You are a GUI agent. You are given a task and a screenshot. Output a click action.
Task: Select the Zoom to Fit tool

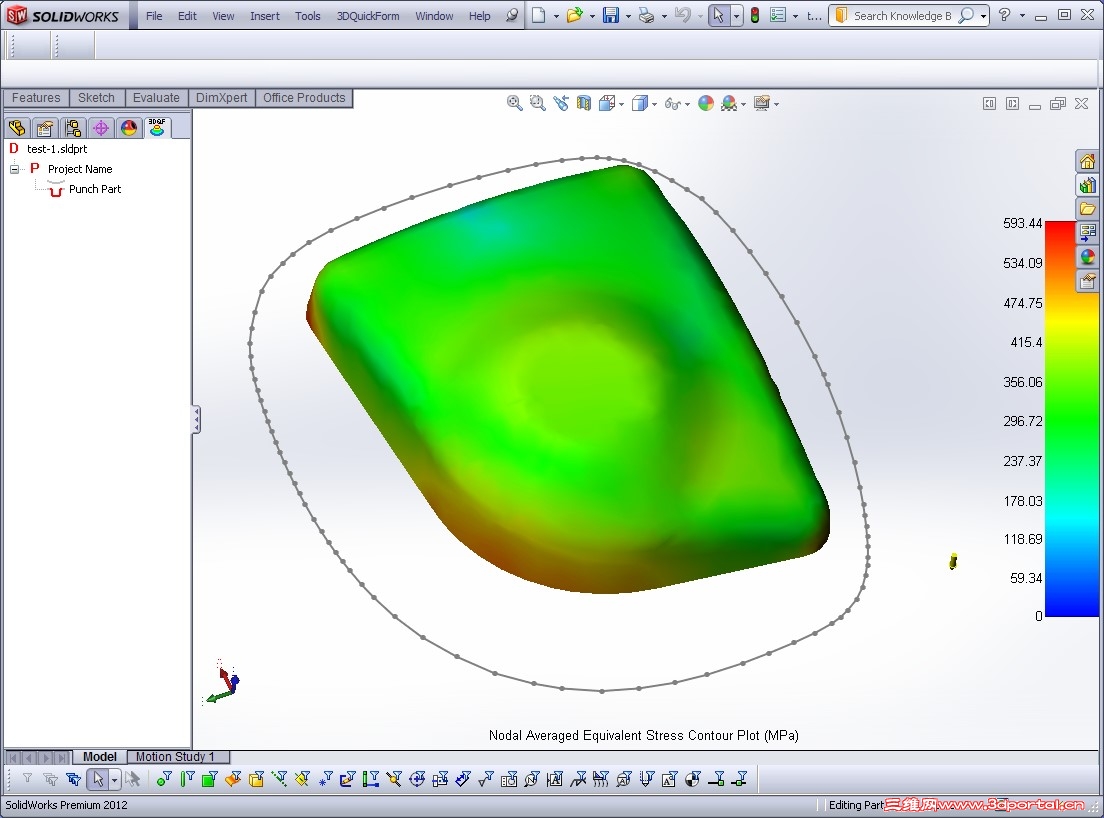514,103
